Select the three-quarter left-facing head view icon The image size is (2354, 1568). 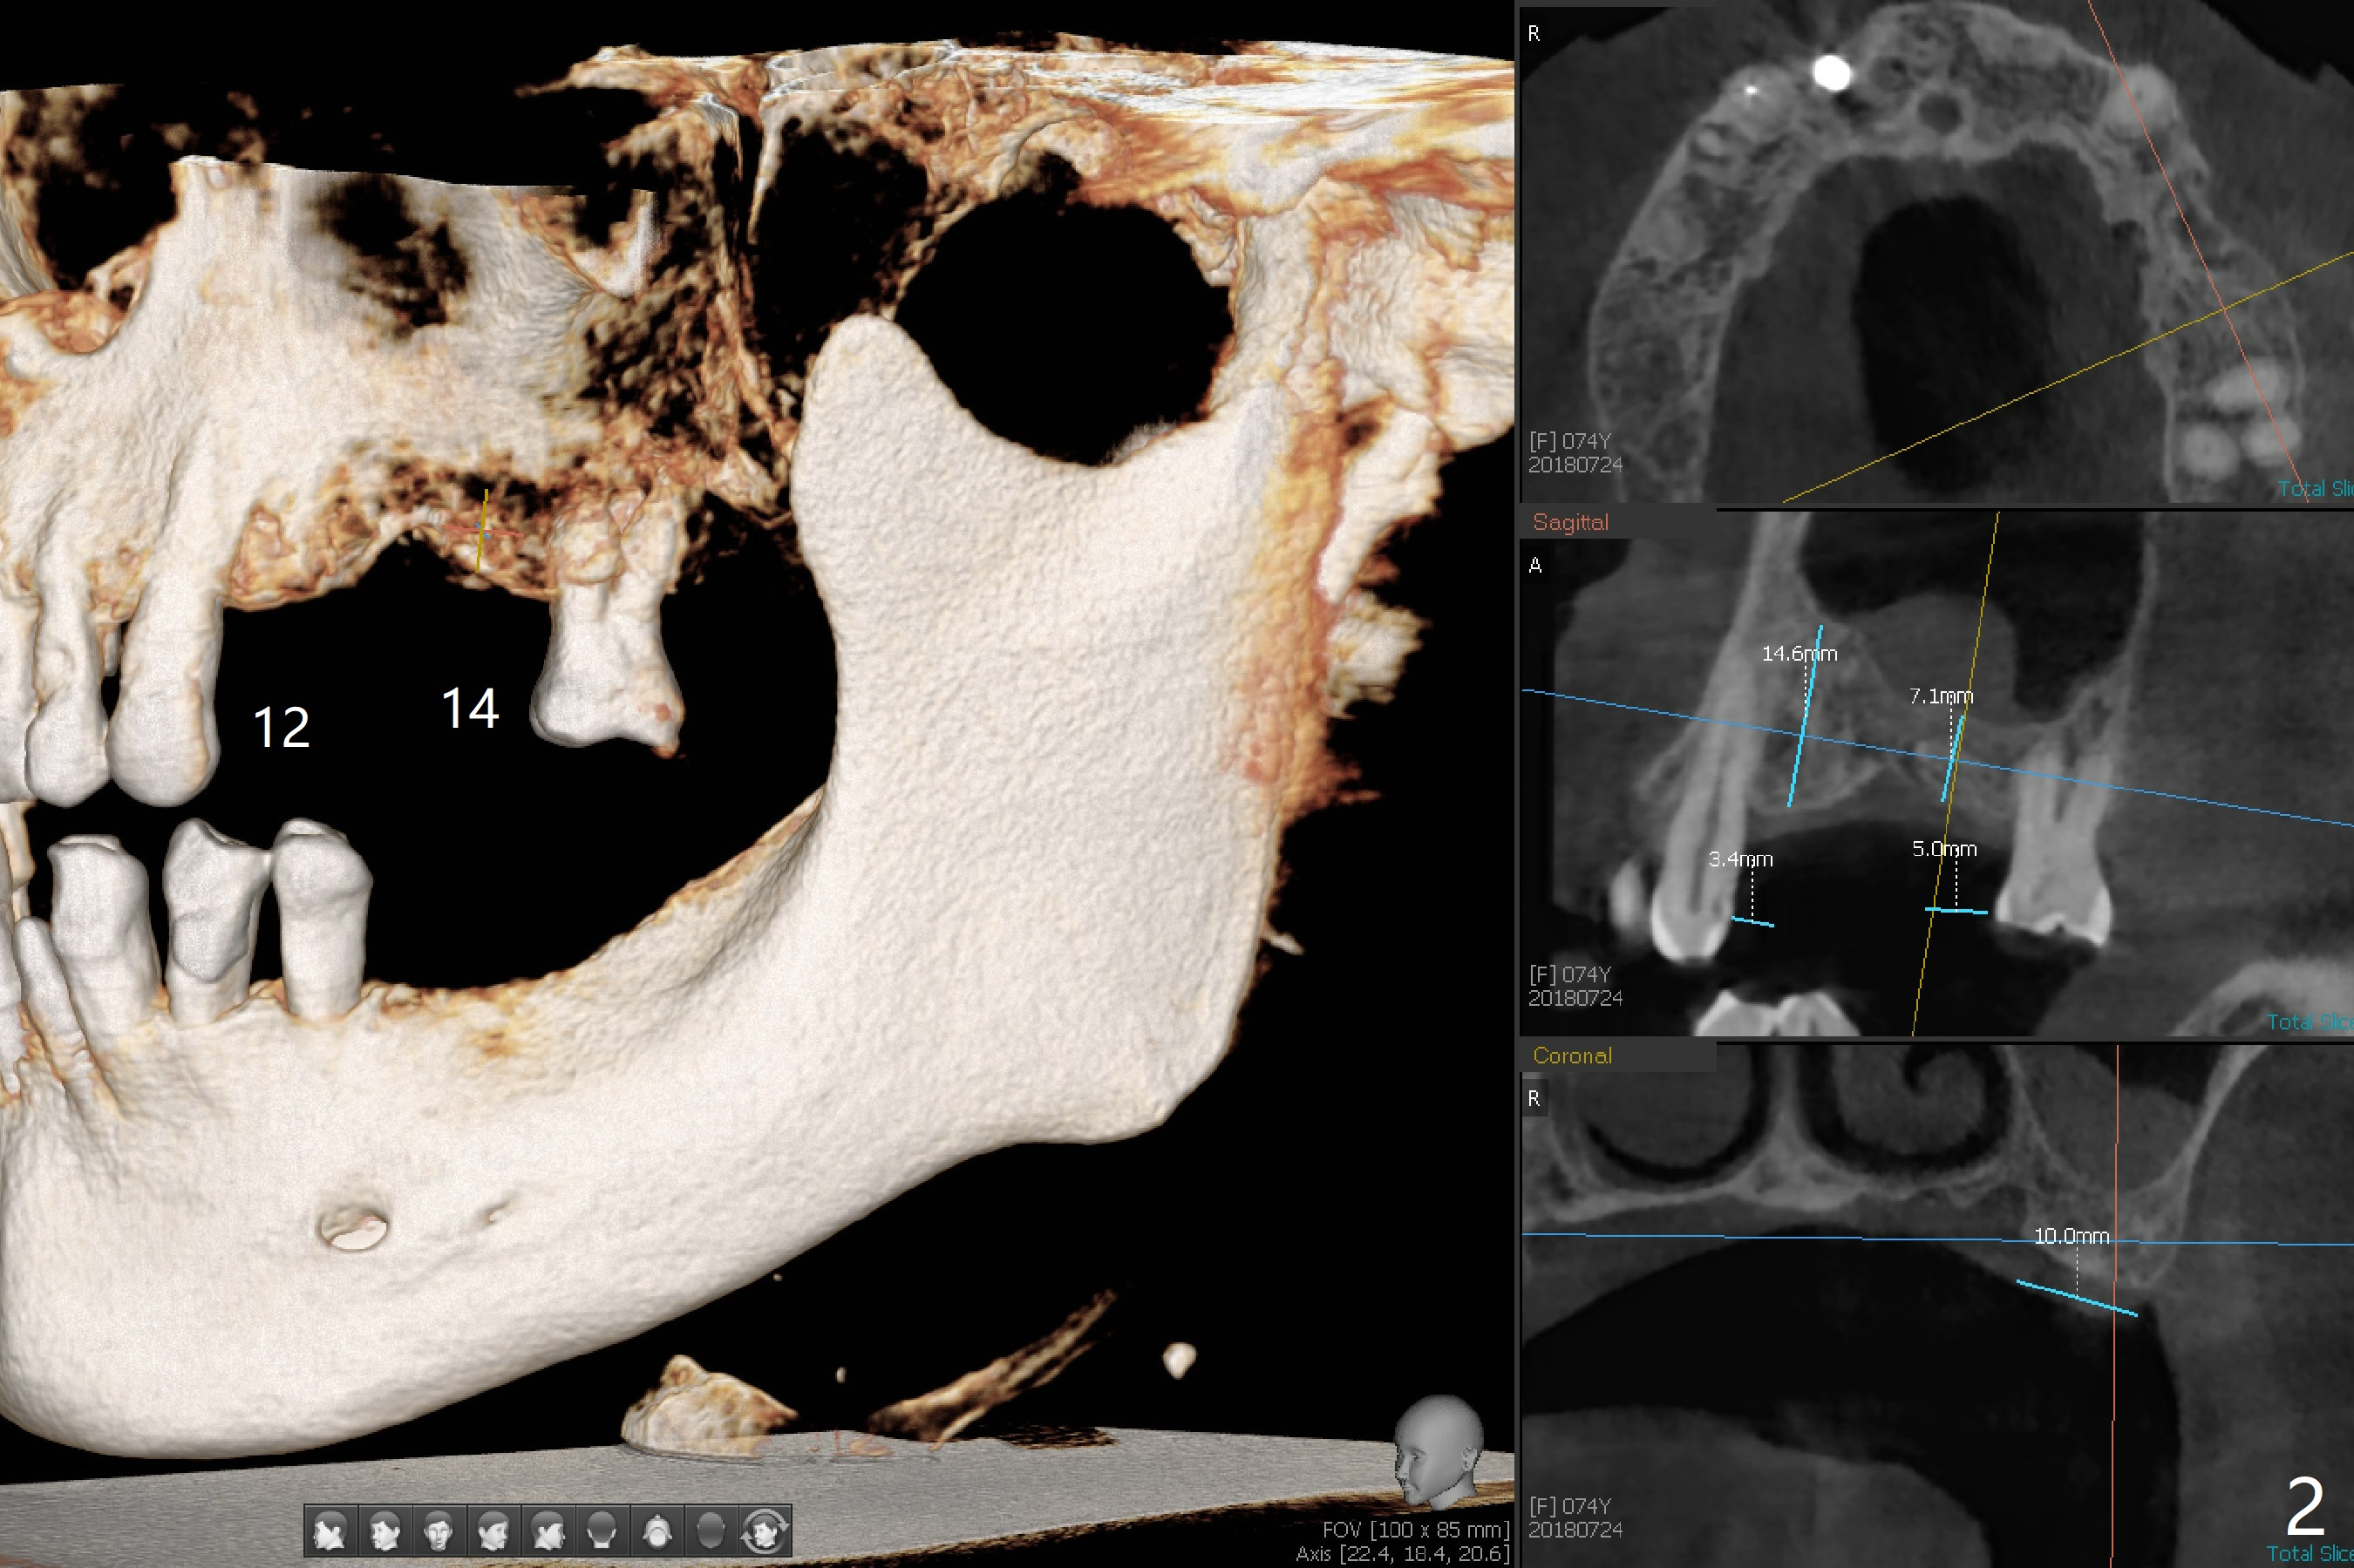tap(385, 1530)
